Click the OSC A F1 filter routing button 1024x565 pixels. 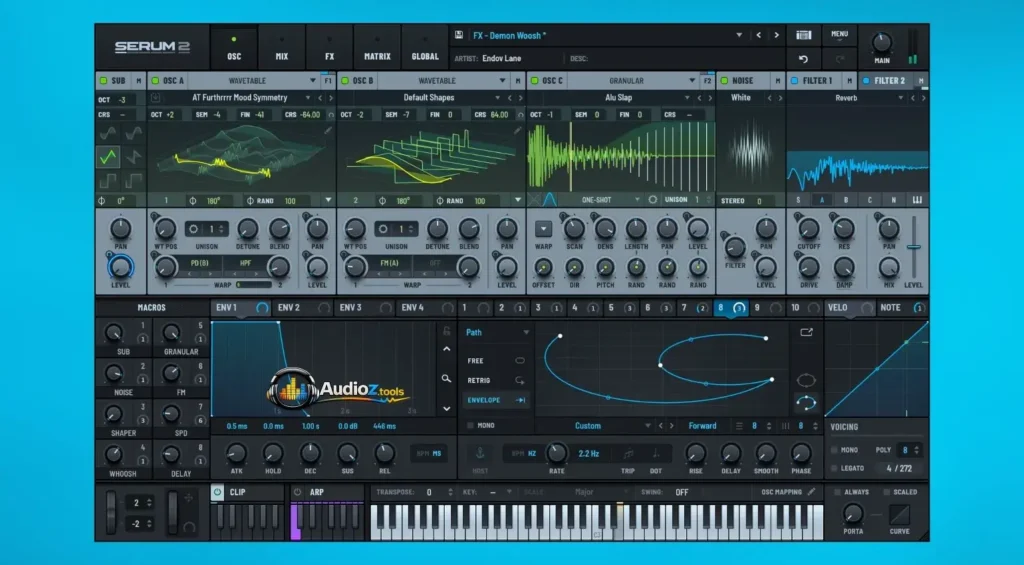click(328, 80)
